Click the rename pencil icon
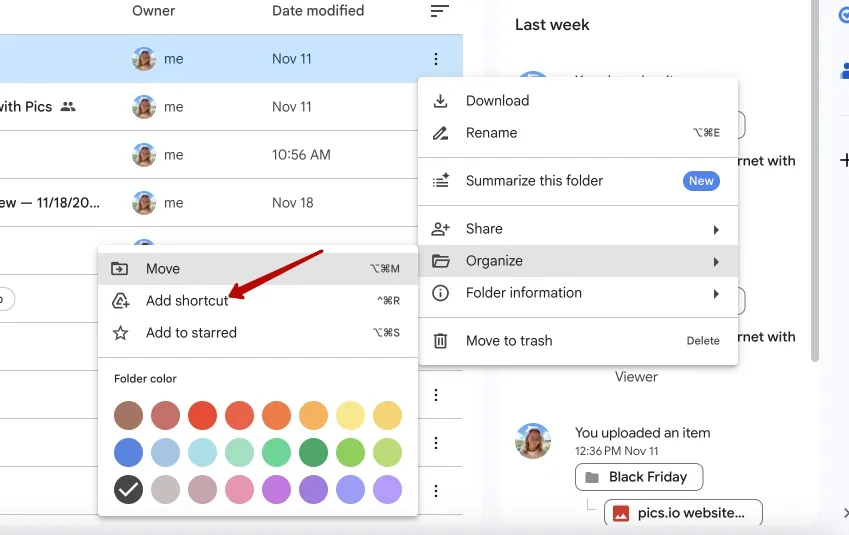The height and width of the screenshot is (535, 849). tap(440, 133)
